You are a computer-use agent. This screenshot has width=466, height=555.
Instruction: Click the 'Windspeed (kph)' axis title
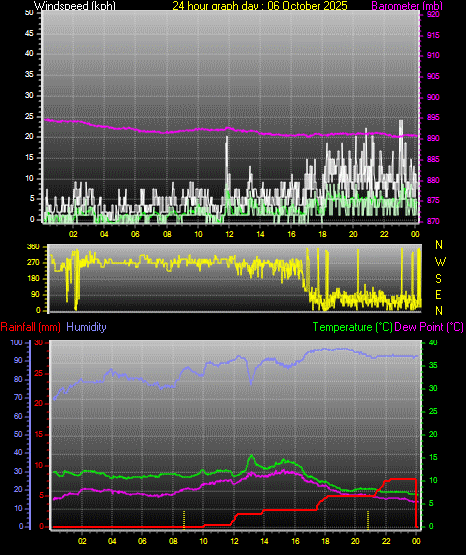pyautogui.click(x=75, y=6)
